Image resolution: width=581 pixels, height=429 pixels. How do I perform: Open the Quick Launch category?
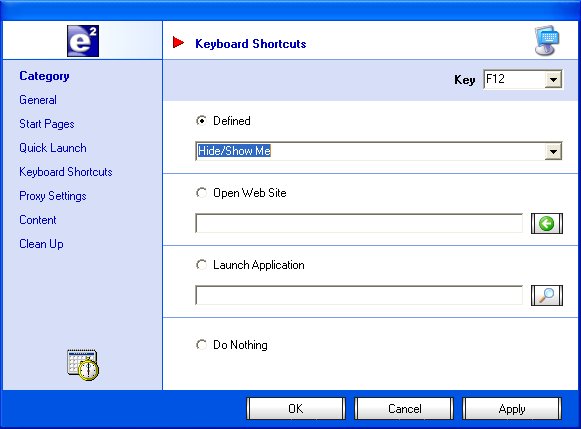[x=53, y=148]
